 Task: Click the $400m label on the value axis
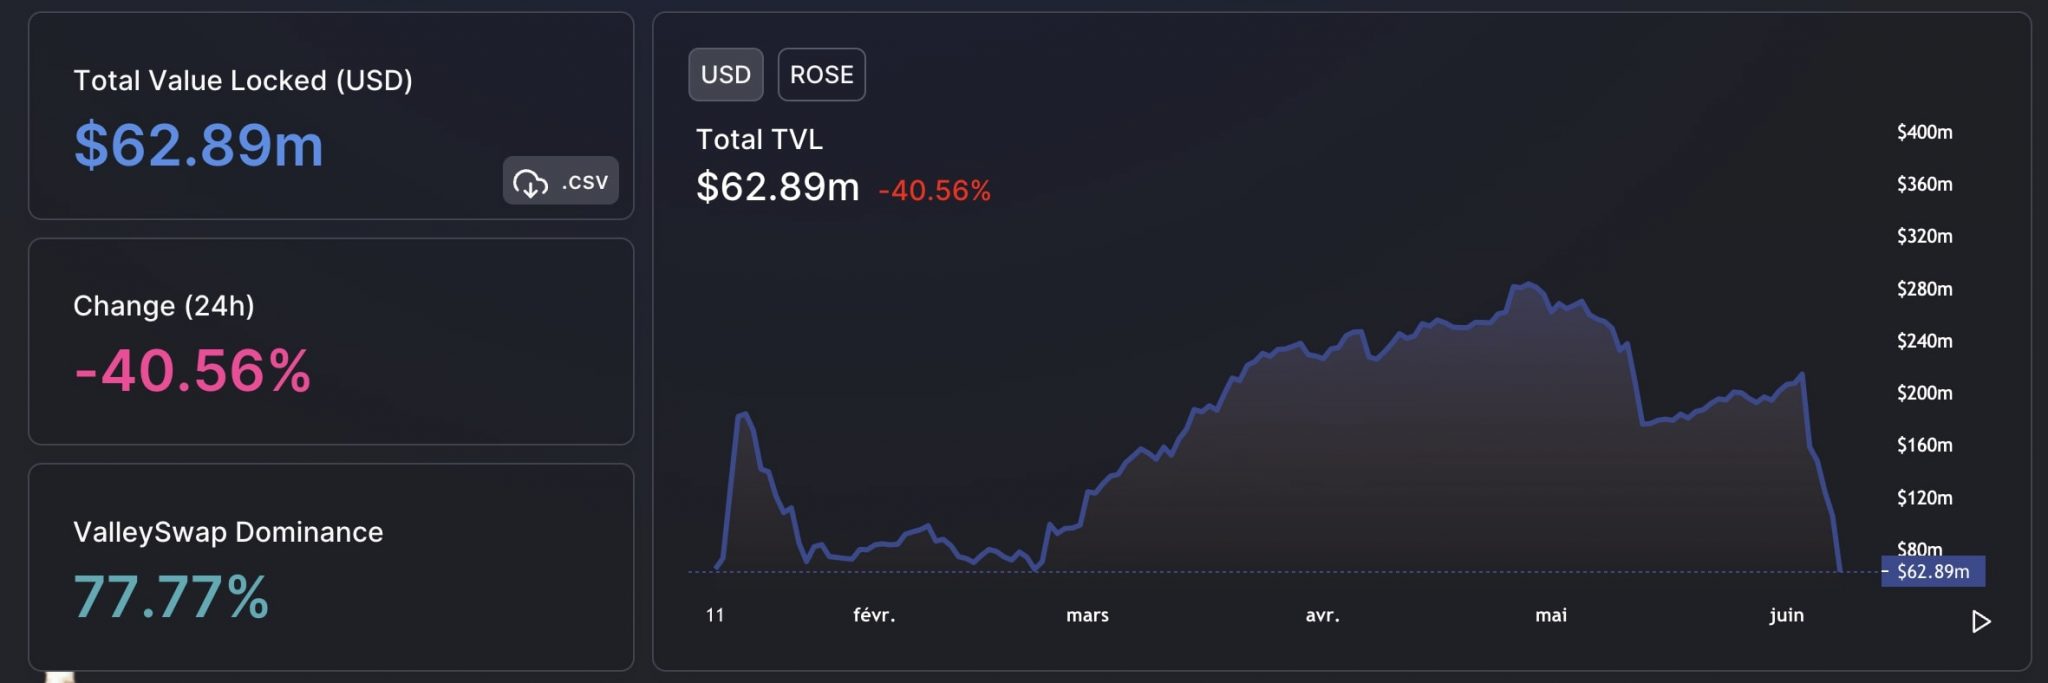(1924, 132)
